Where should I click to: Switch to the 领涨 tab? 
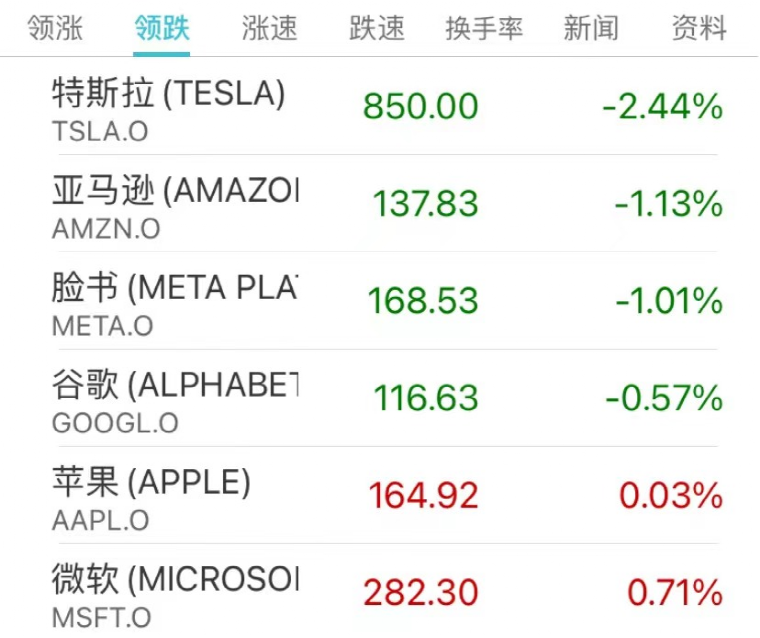click(55, 28)
